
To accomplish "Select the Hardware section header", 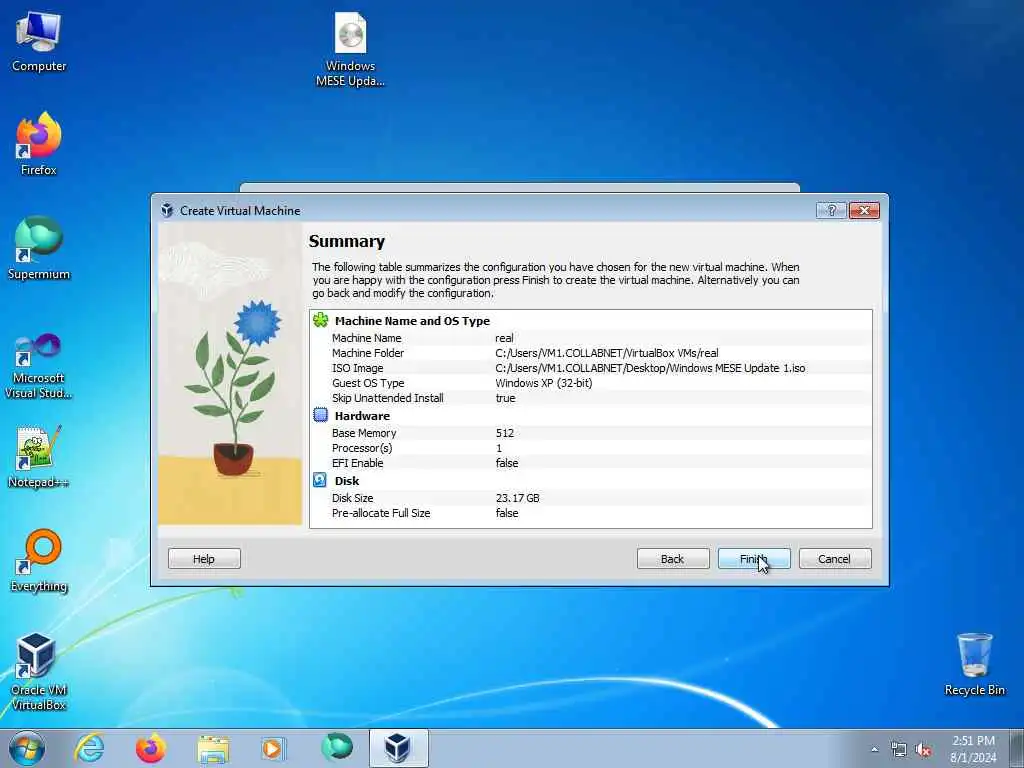I will click(x=362, y=416).
